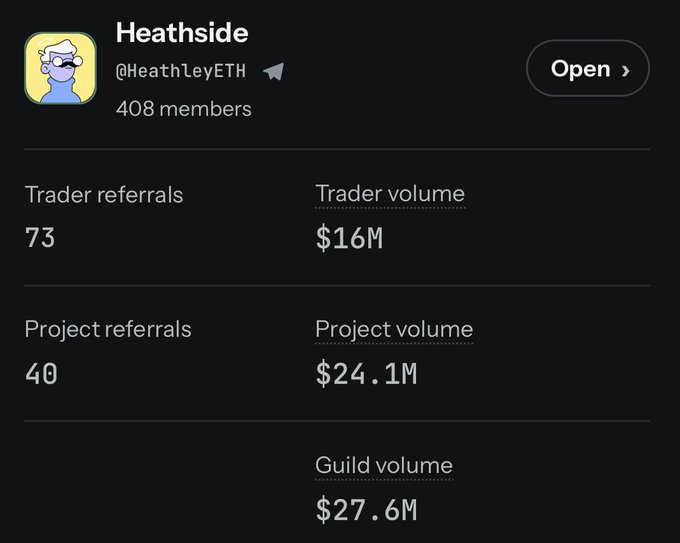The height and width of the screenshot is (543, 680).
Task: Open the Telegram paper plane icon
Action: 274,71
